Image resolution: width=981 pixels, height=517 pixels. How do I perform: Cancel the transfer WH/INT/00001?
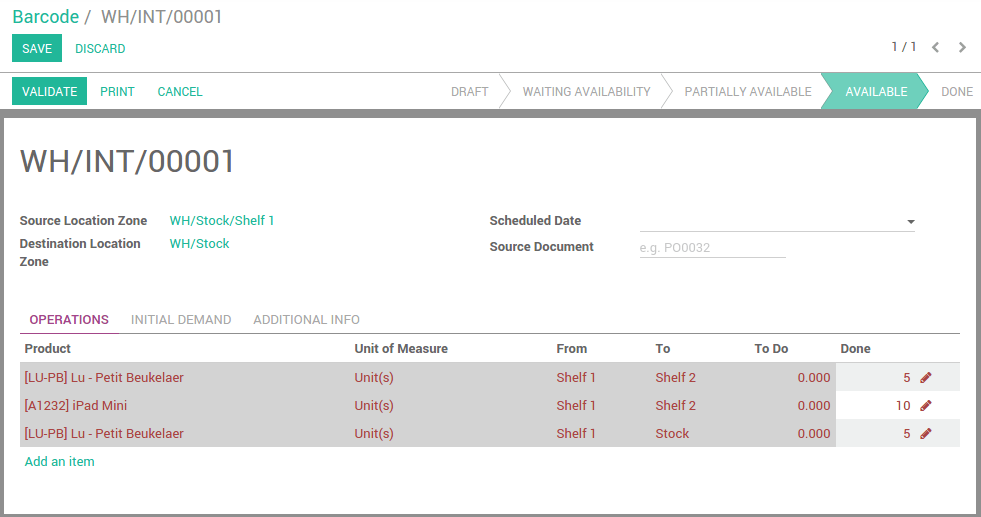coord(180,91)
